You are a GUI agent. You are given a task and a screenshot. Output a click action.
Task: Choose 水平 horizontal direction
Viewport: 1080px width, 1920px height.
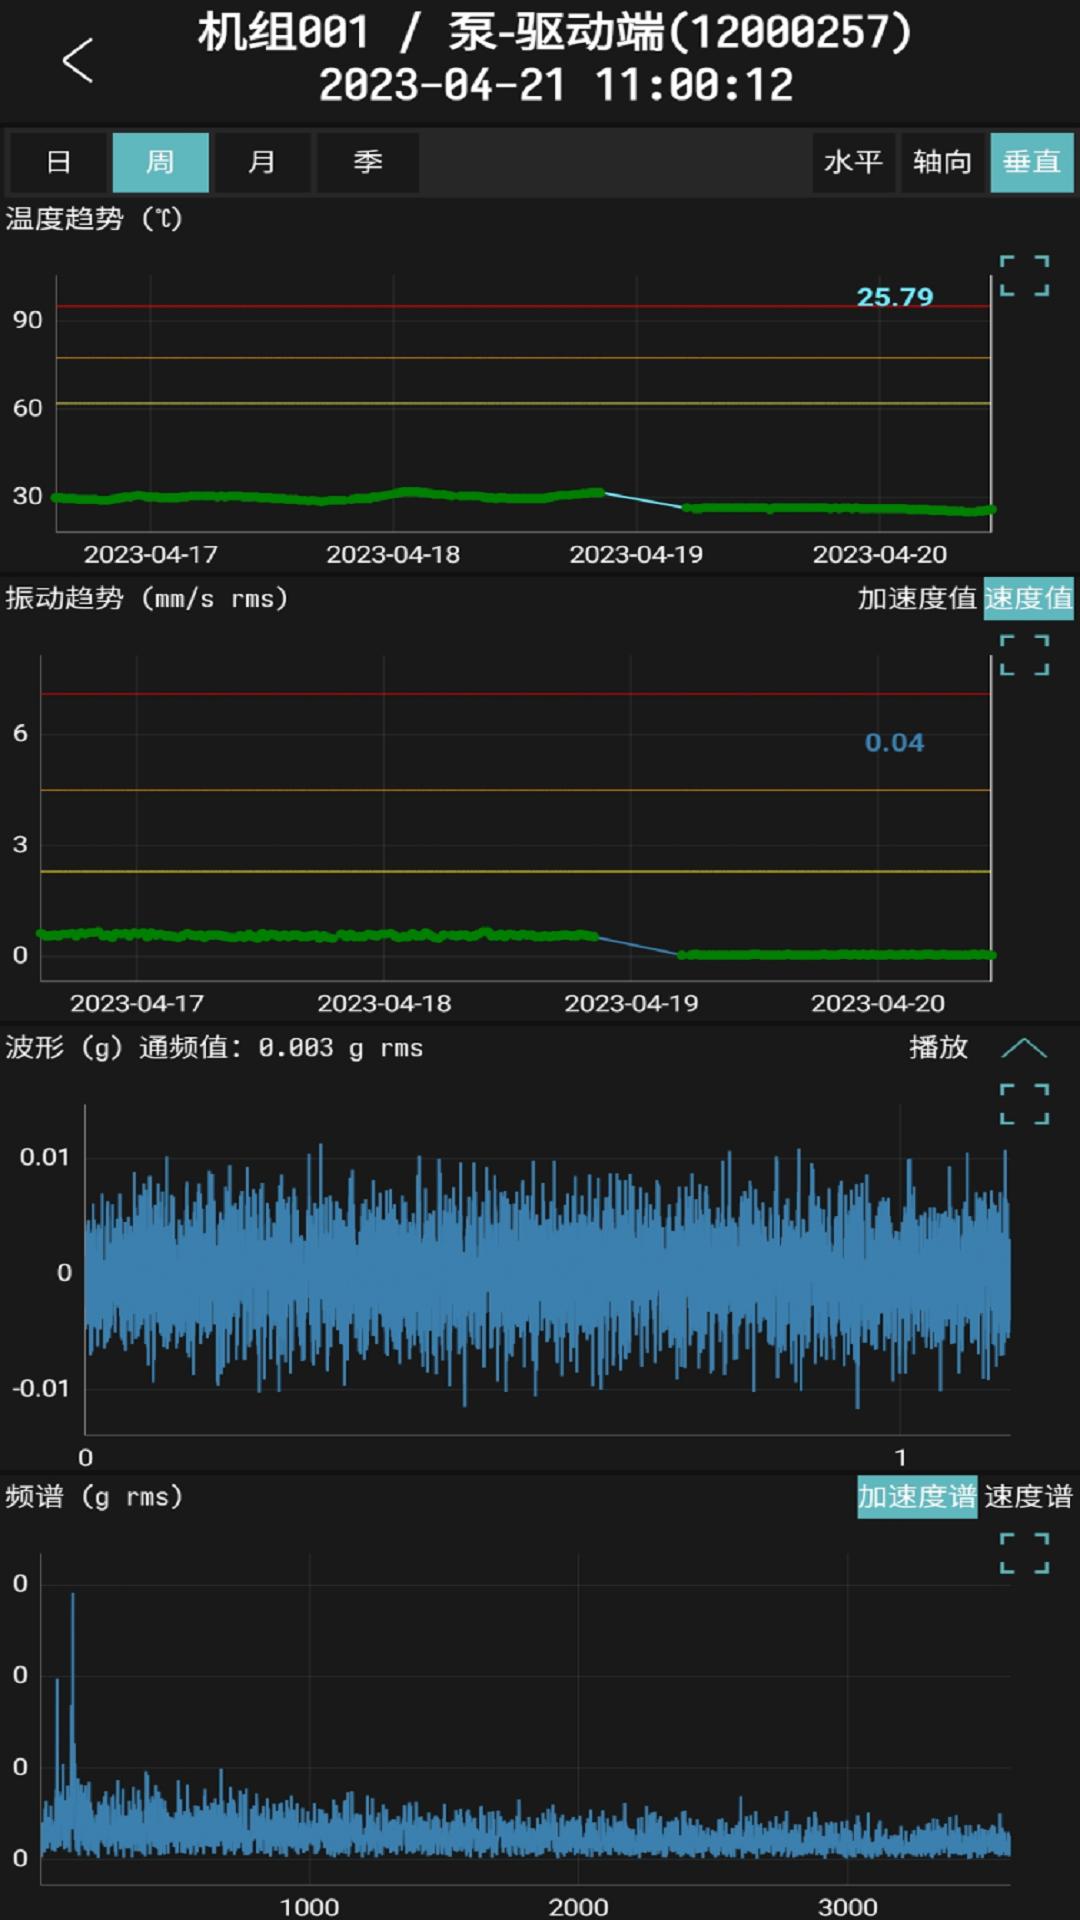[853, 162]
